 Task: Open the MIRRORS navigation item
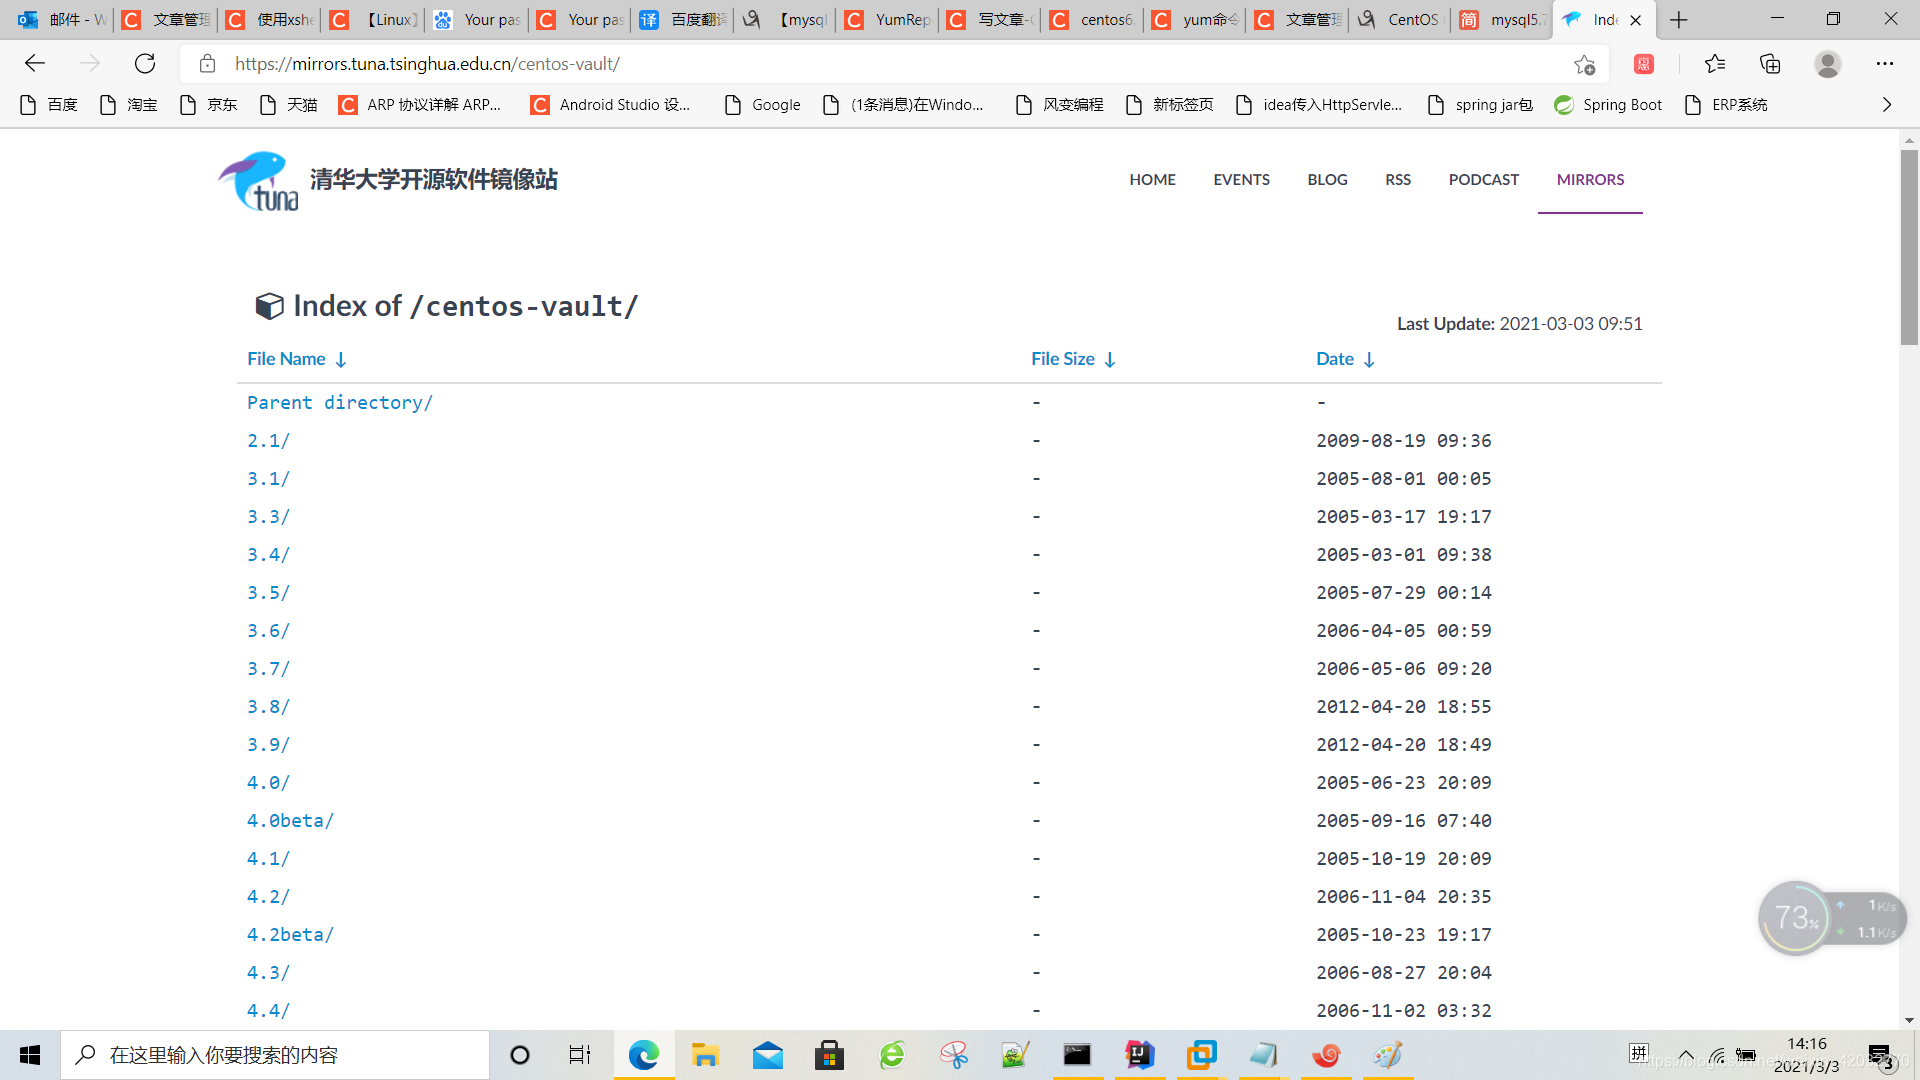1590,180
